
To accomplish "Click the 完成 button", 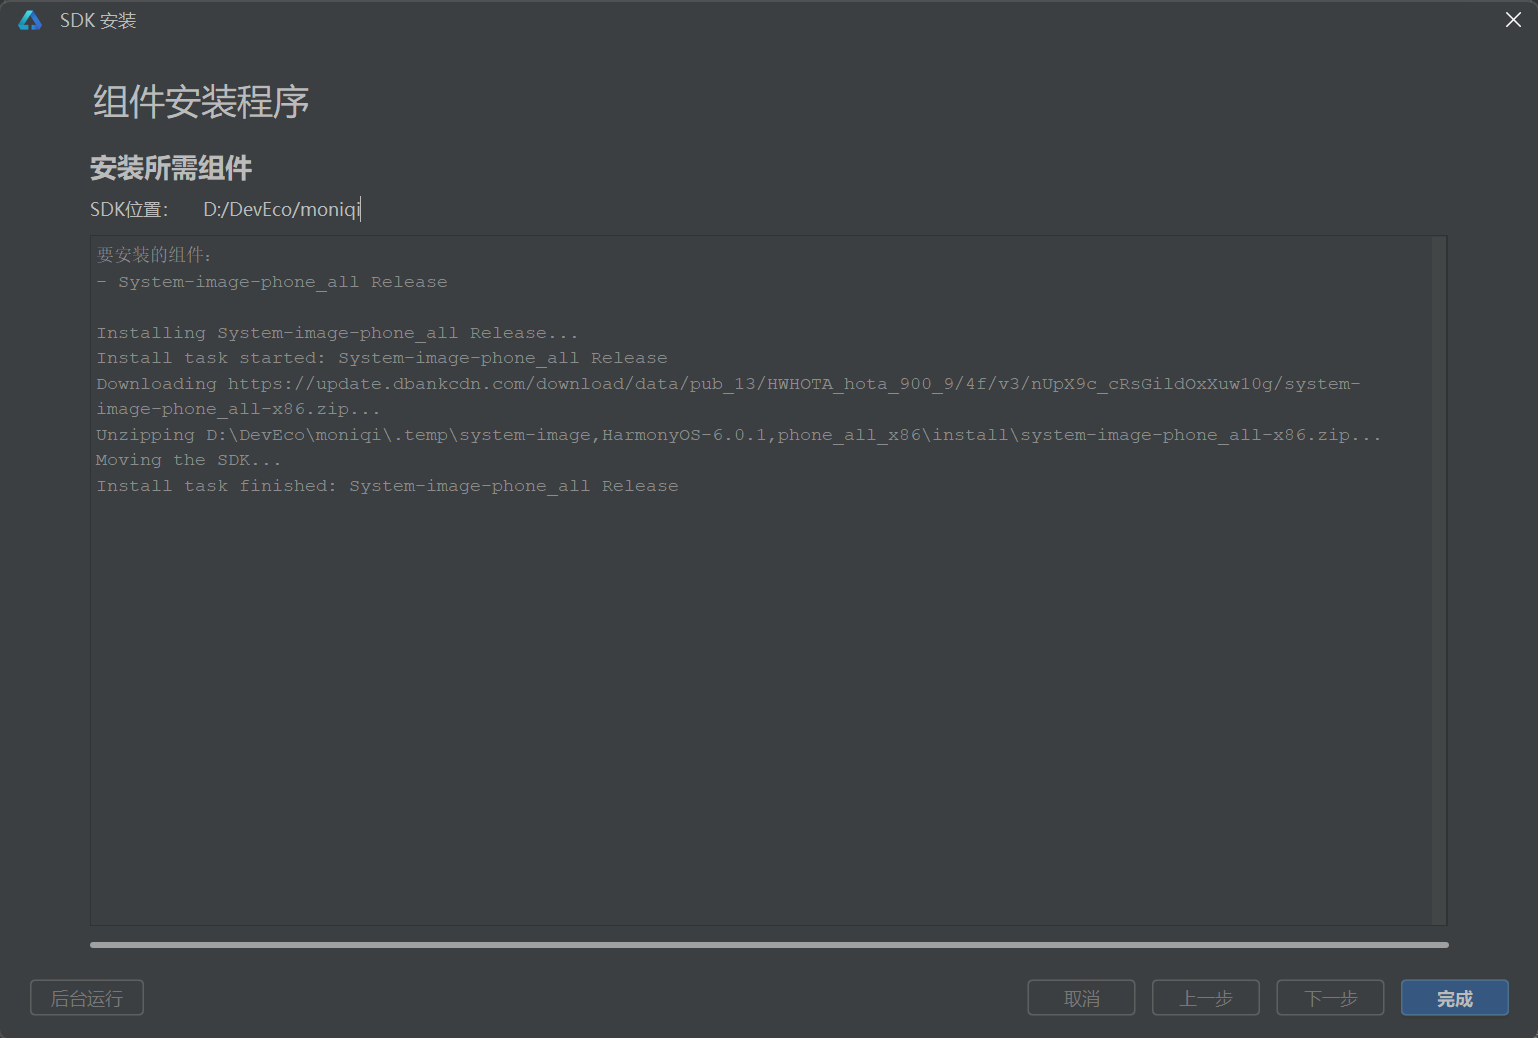I will pos(1455,998).
